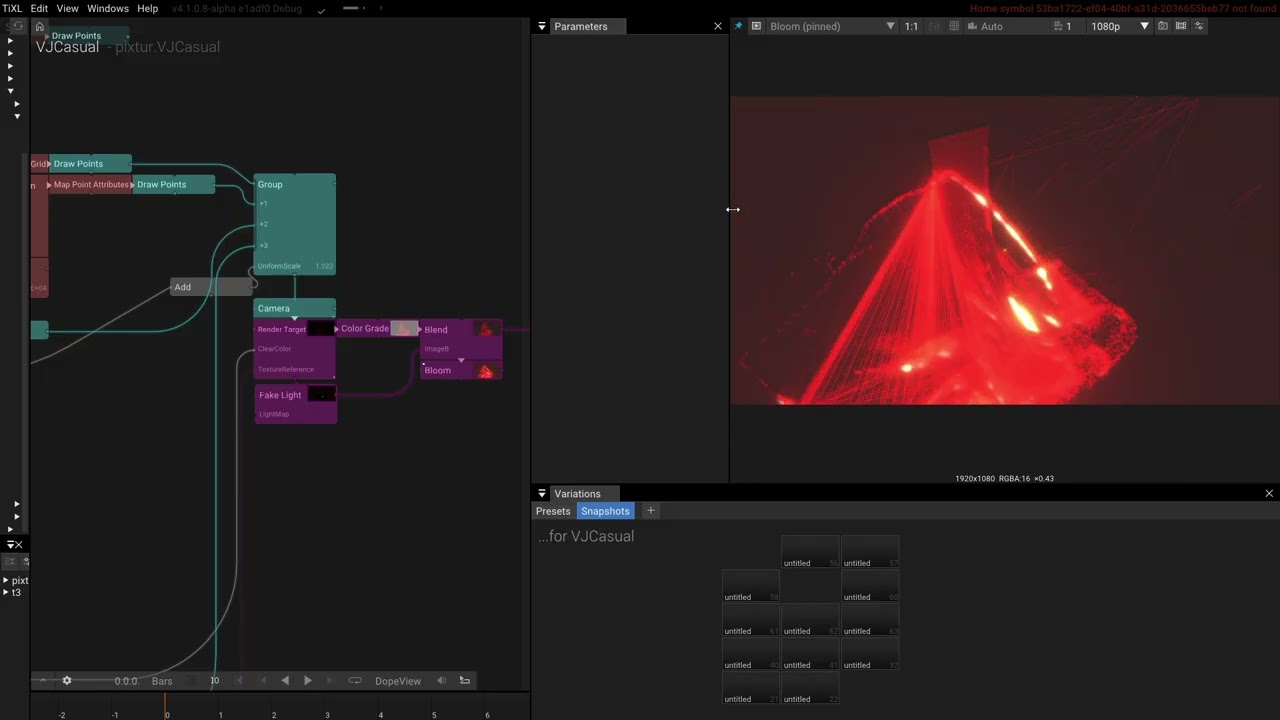Select snapshot thumbnail numbered 56

[810, 552]
